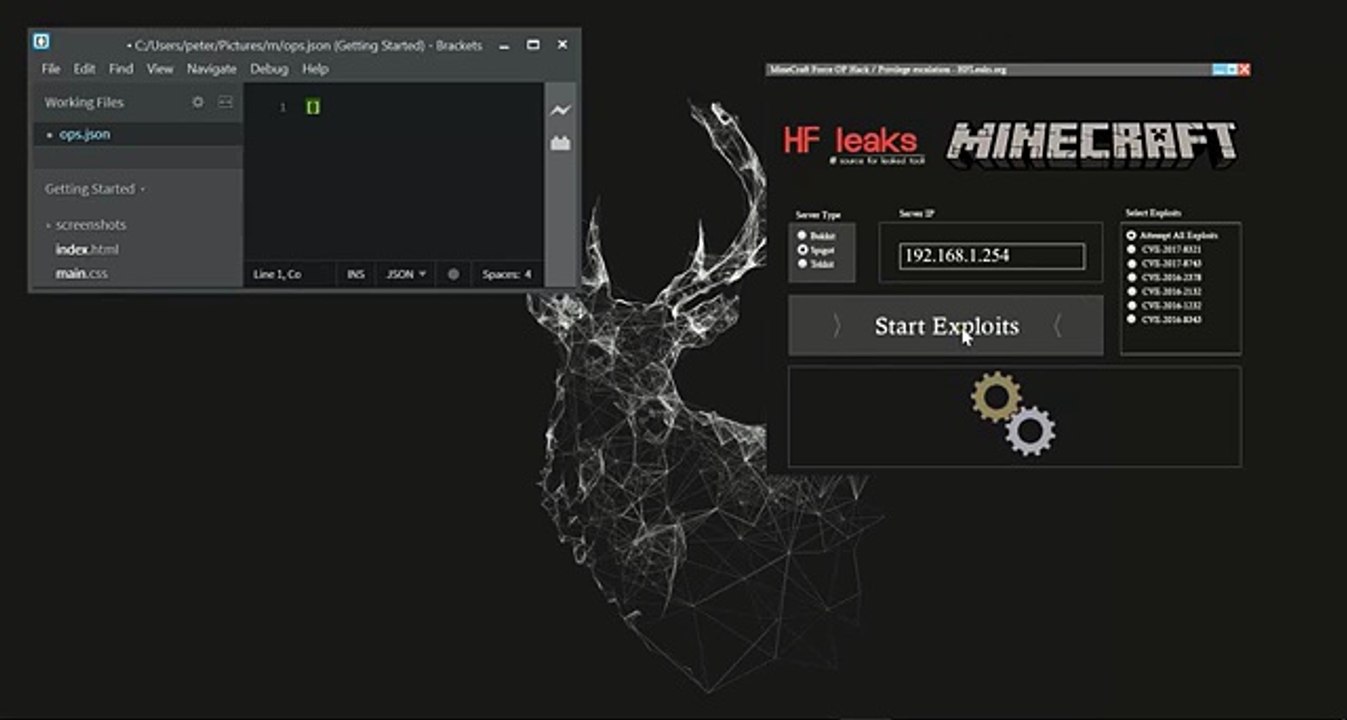The image size is (1347, 720).
Task: Click the spinning gears progress indicator
Action: [x=1013, y=413]
